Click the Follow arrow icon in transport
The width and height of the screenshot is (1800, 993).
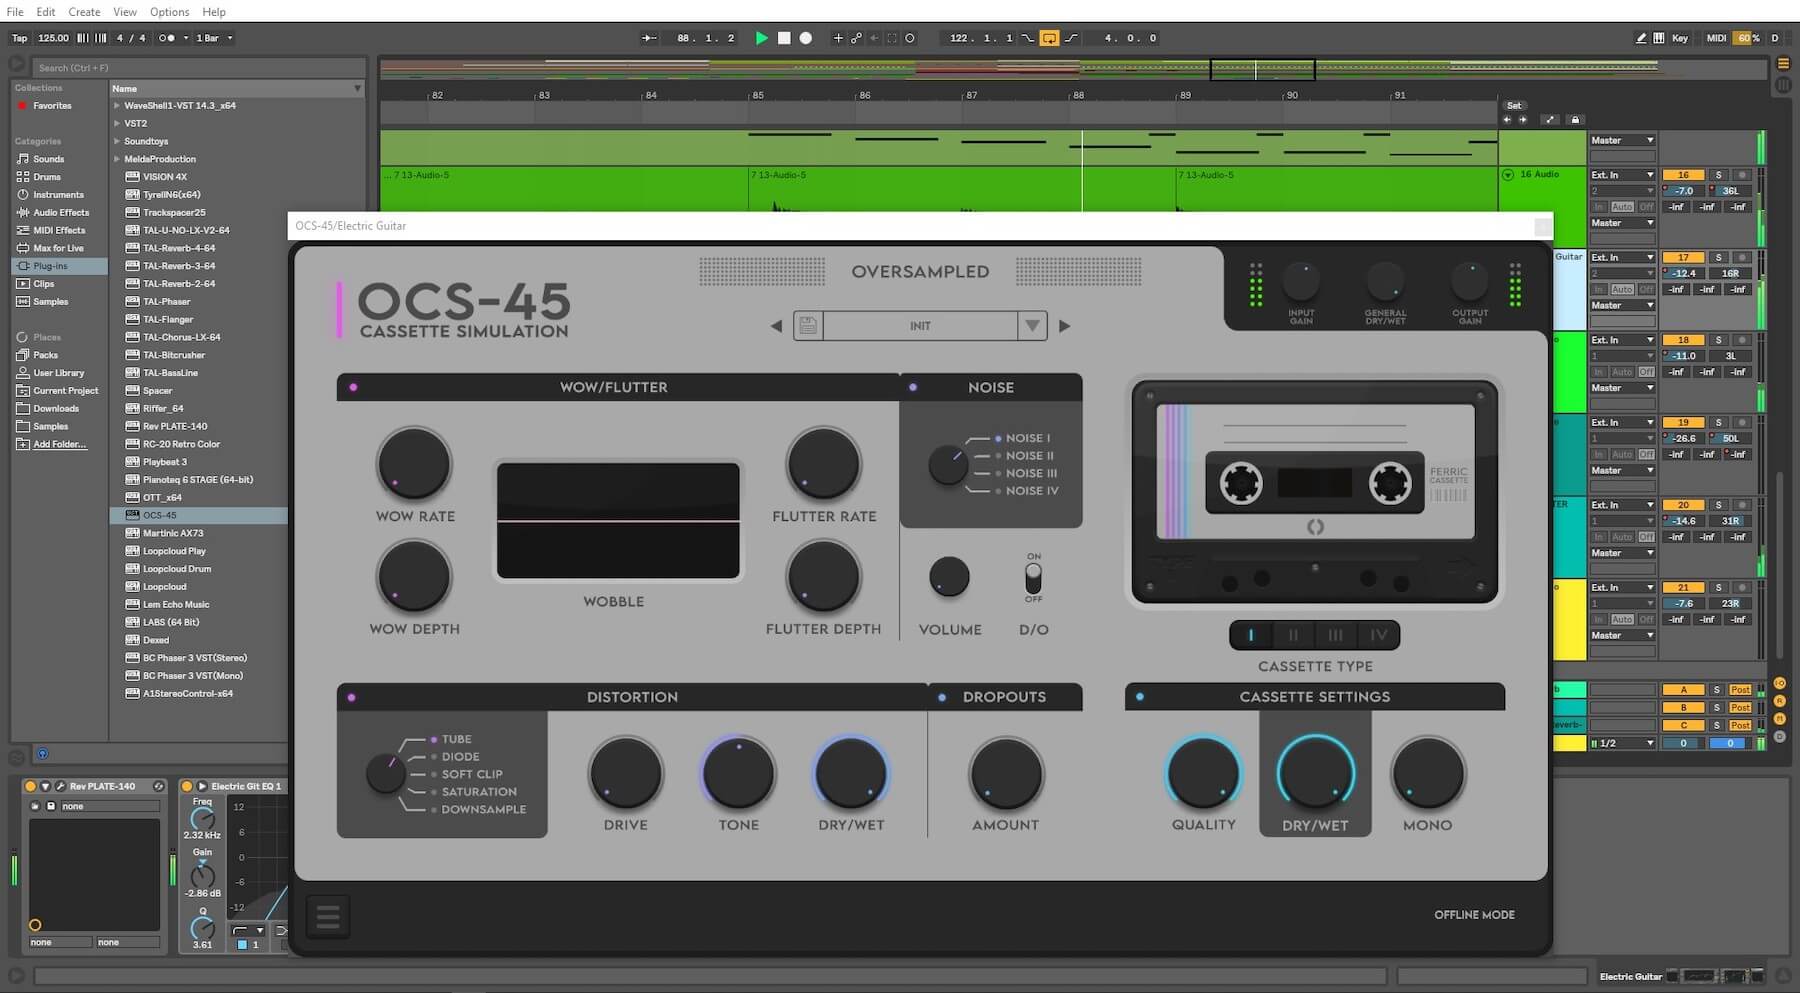pos(649,38)
